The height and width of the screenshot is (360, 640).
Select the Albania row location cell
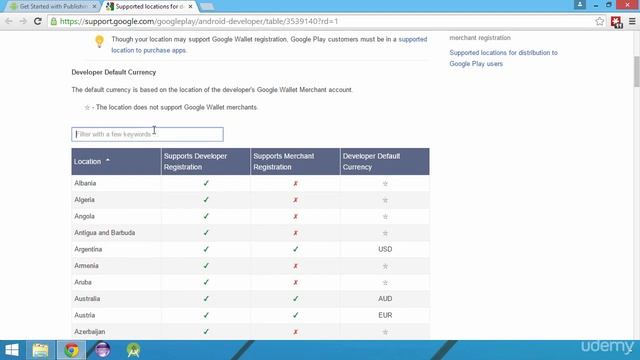tap(116, 183)
